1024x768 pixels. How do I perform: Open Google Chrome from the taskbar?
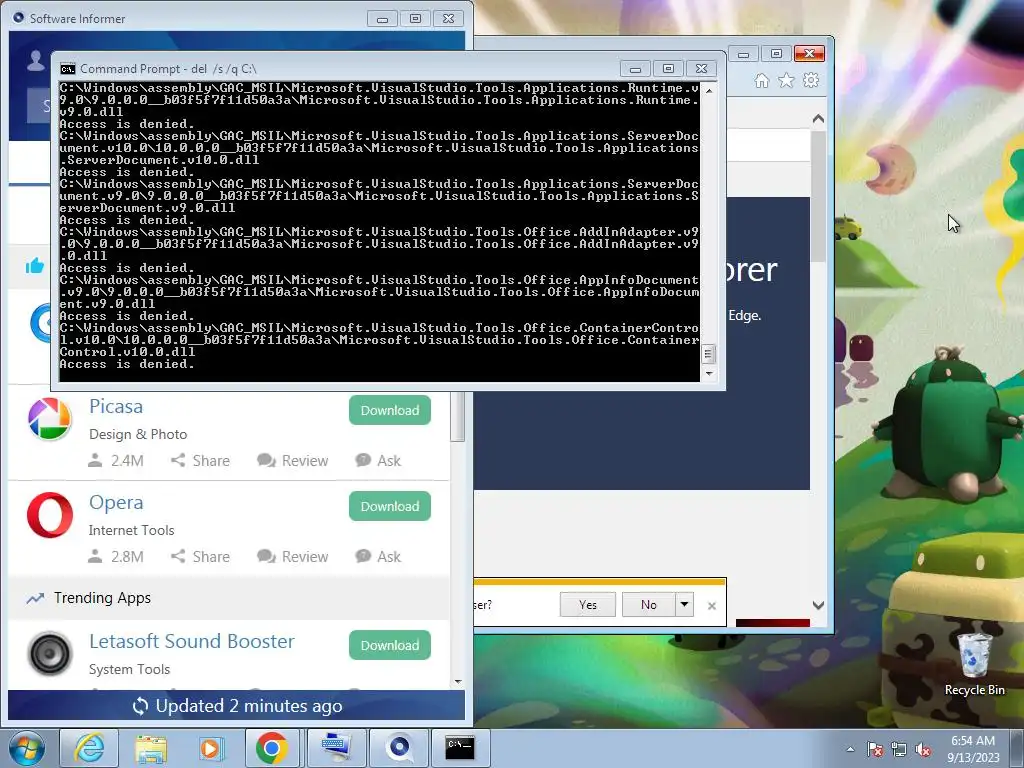(x=273, y=748)
